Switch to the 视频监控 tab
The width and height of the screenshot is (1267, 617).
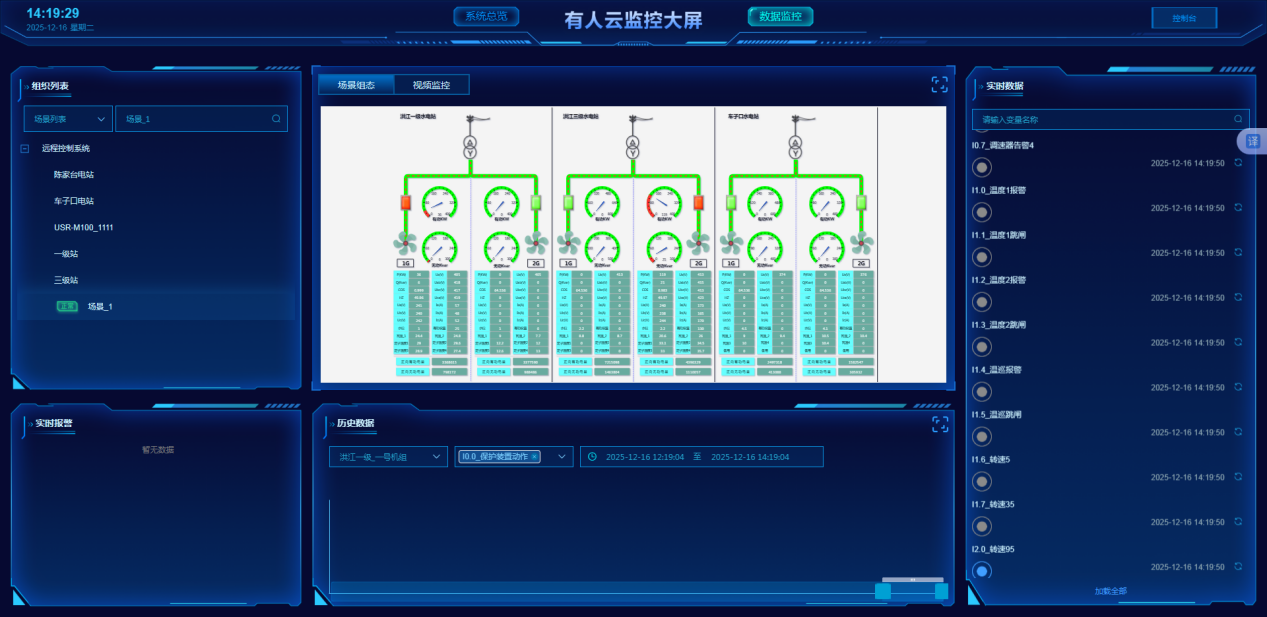pos(431,85)
